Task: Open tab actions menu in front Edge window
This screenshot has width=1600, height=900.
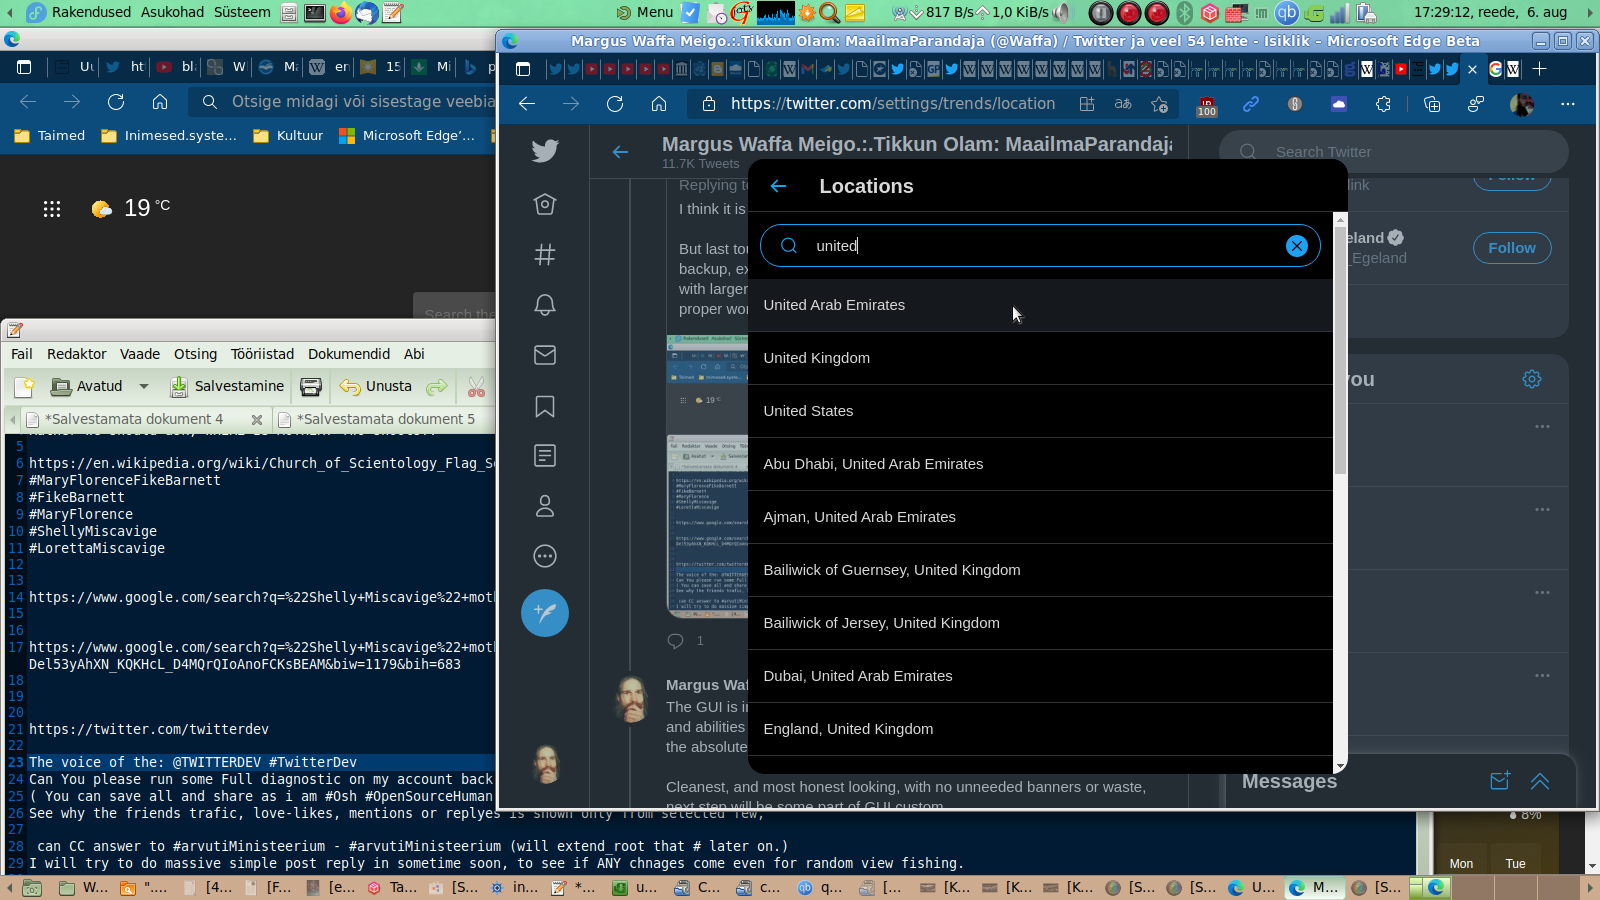Action: click(x=523, y=69)
